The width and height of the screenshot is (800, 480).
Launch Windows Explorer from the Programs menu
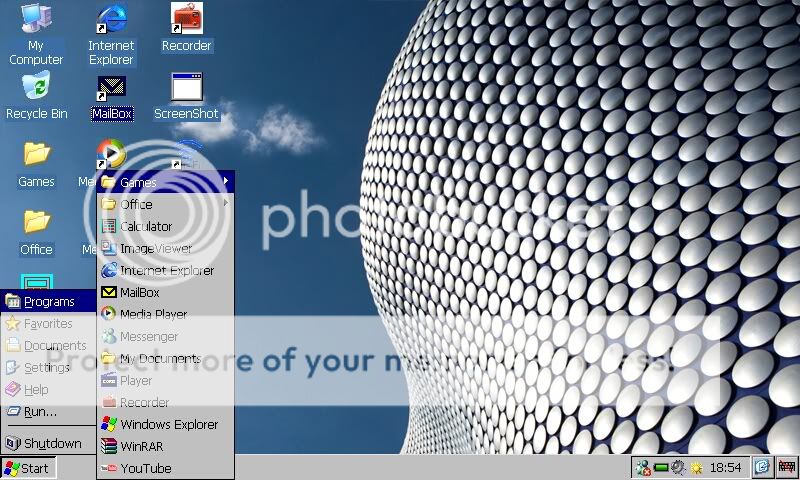pyautogui.click(x=165, y=424)
